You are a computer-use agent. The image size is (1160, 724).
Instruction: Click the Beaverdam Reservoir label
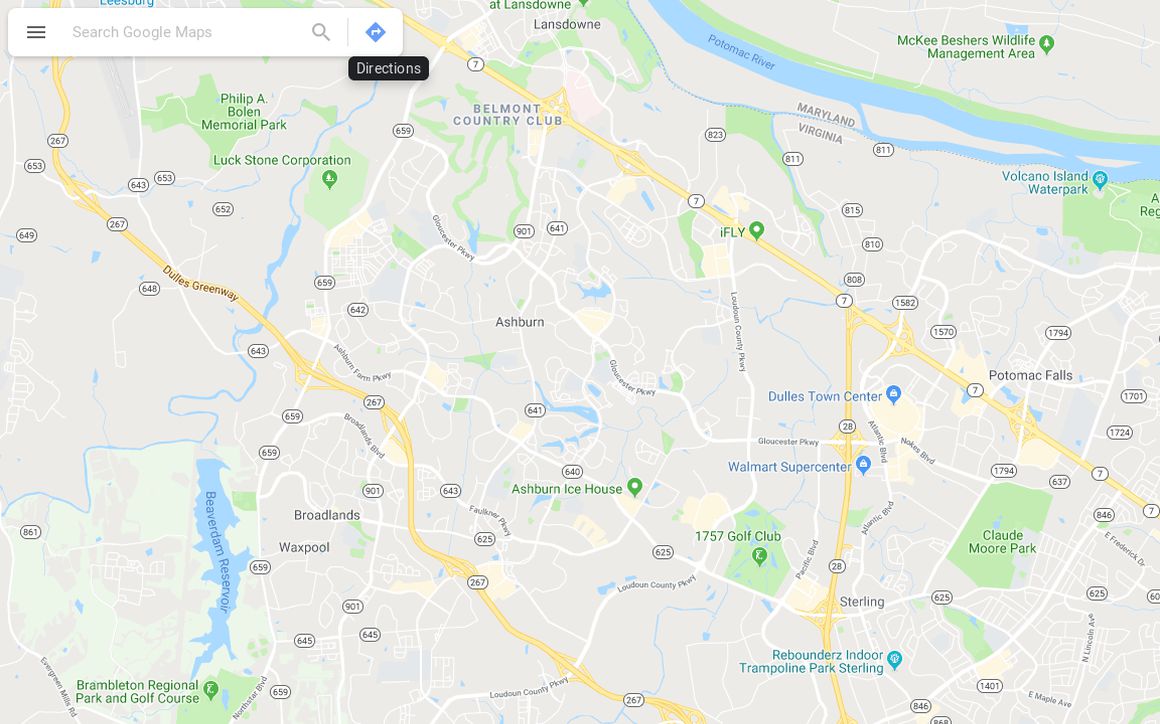coord(218,552)
